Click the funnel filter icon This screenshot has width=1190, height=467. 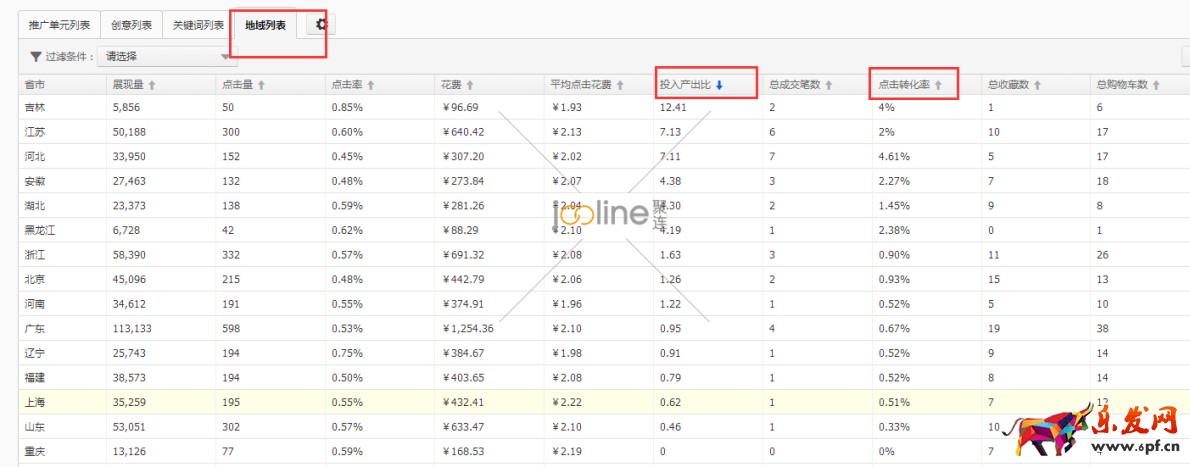tap(36, 57)
